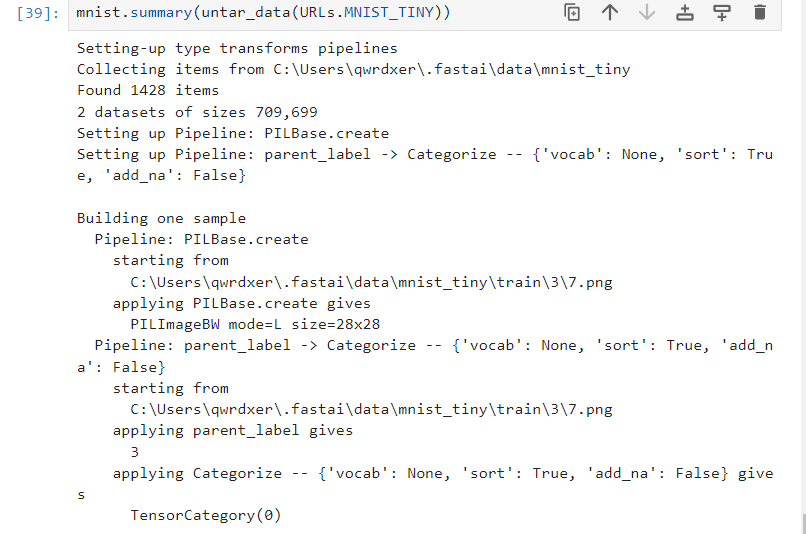Insert a new cell below this one
The height and width of the screenshot is (534, 806).
point(722,13)
